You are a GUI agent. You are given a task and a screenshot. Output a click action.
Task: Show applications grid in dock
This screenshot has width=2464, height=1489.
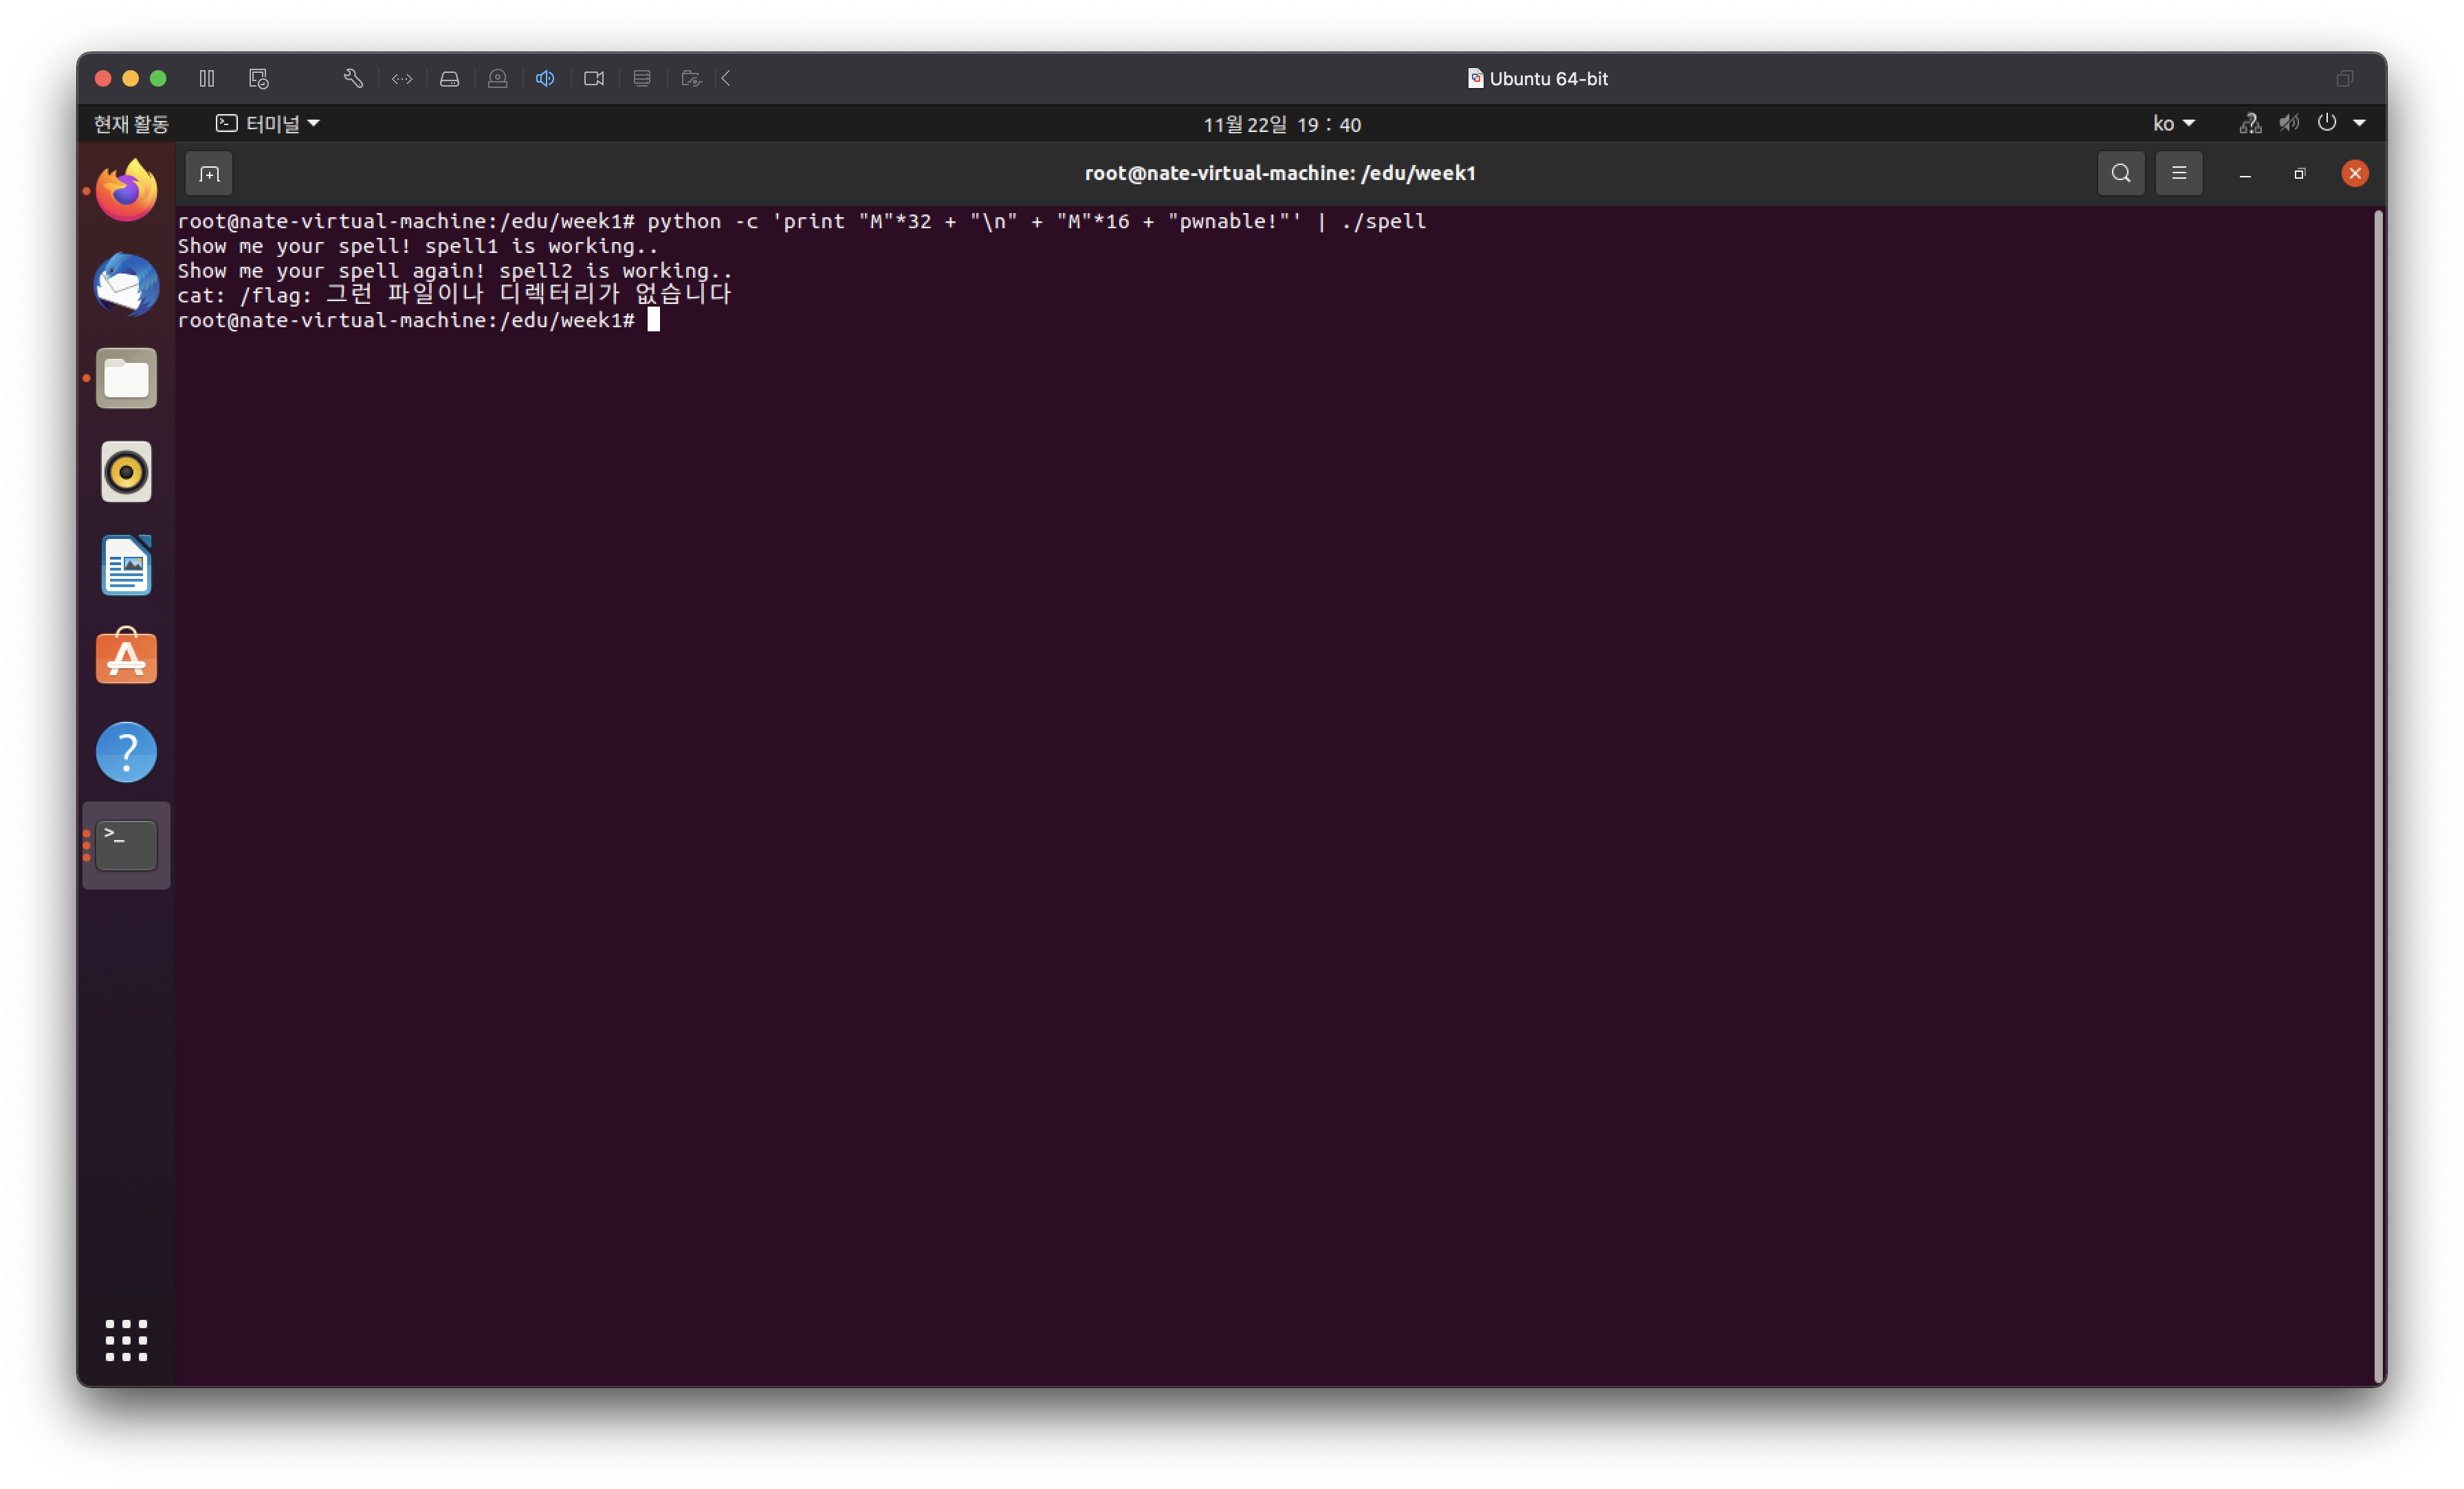[x=126, y=1340]
